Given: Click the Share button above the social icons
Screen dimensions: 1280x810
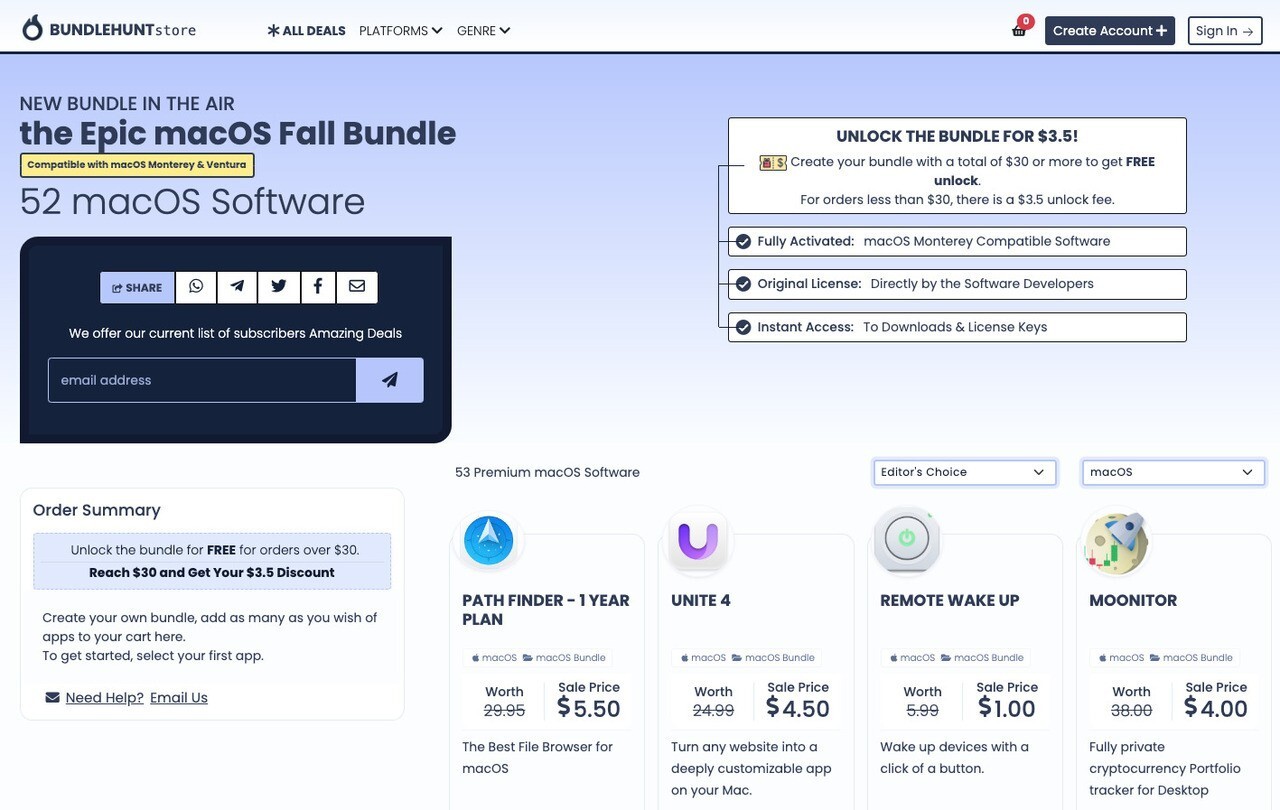Looking at the screenshot, I should [x=136, y=285].
